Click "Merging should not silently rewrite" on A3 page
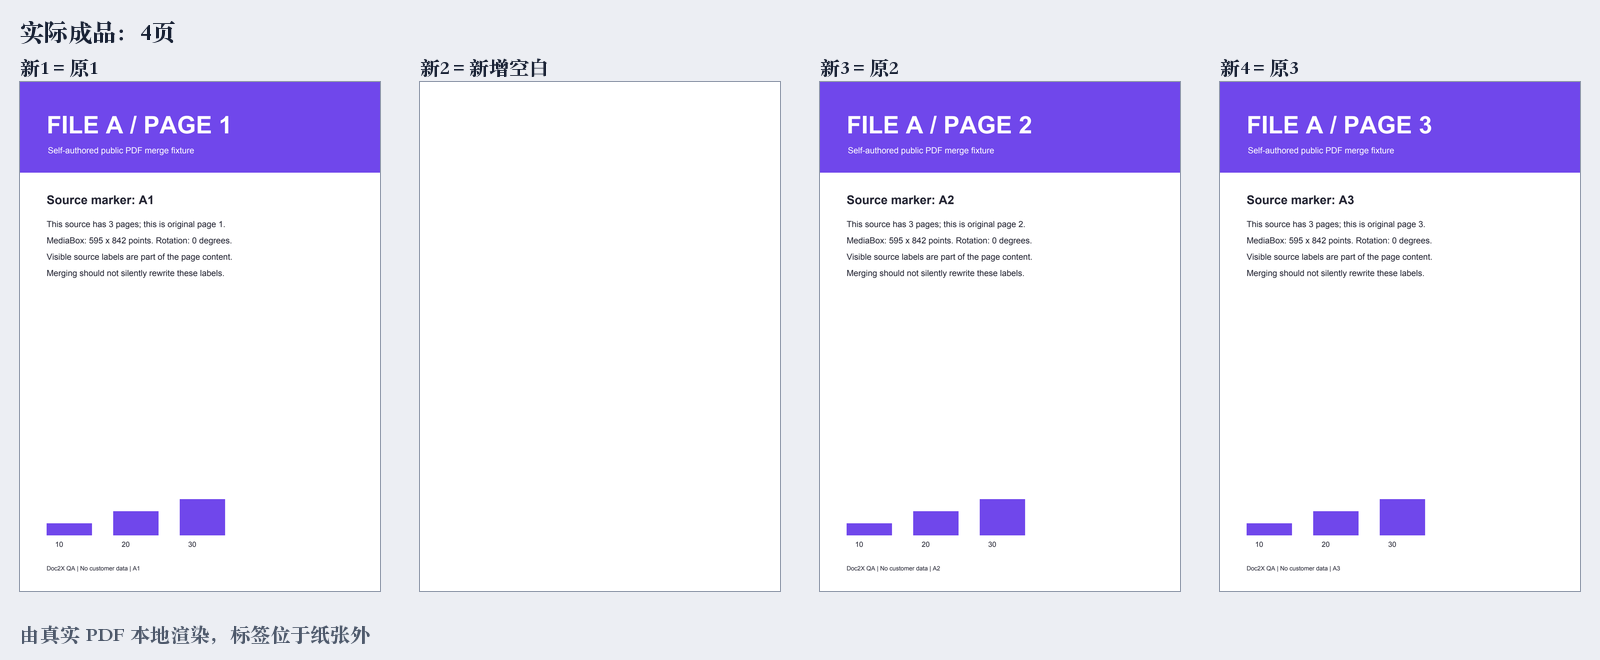The height and width of the screenshot is (660, 1600). pyautogui.click(x=1335, y=273)
